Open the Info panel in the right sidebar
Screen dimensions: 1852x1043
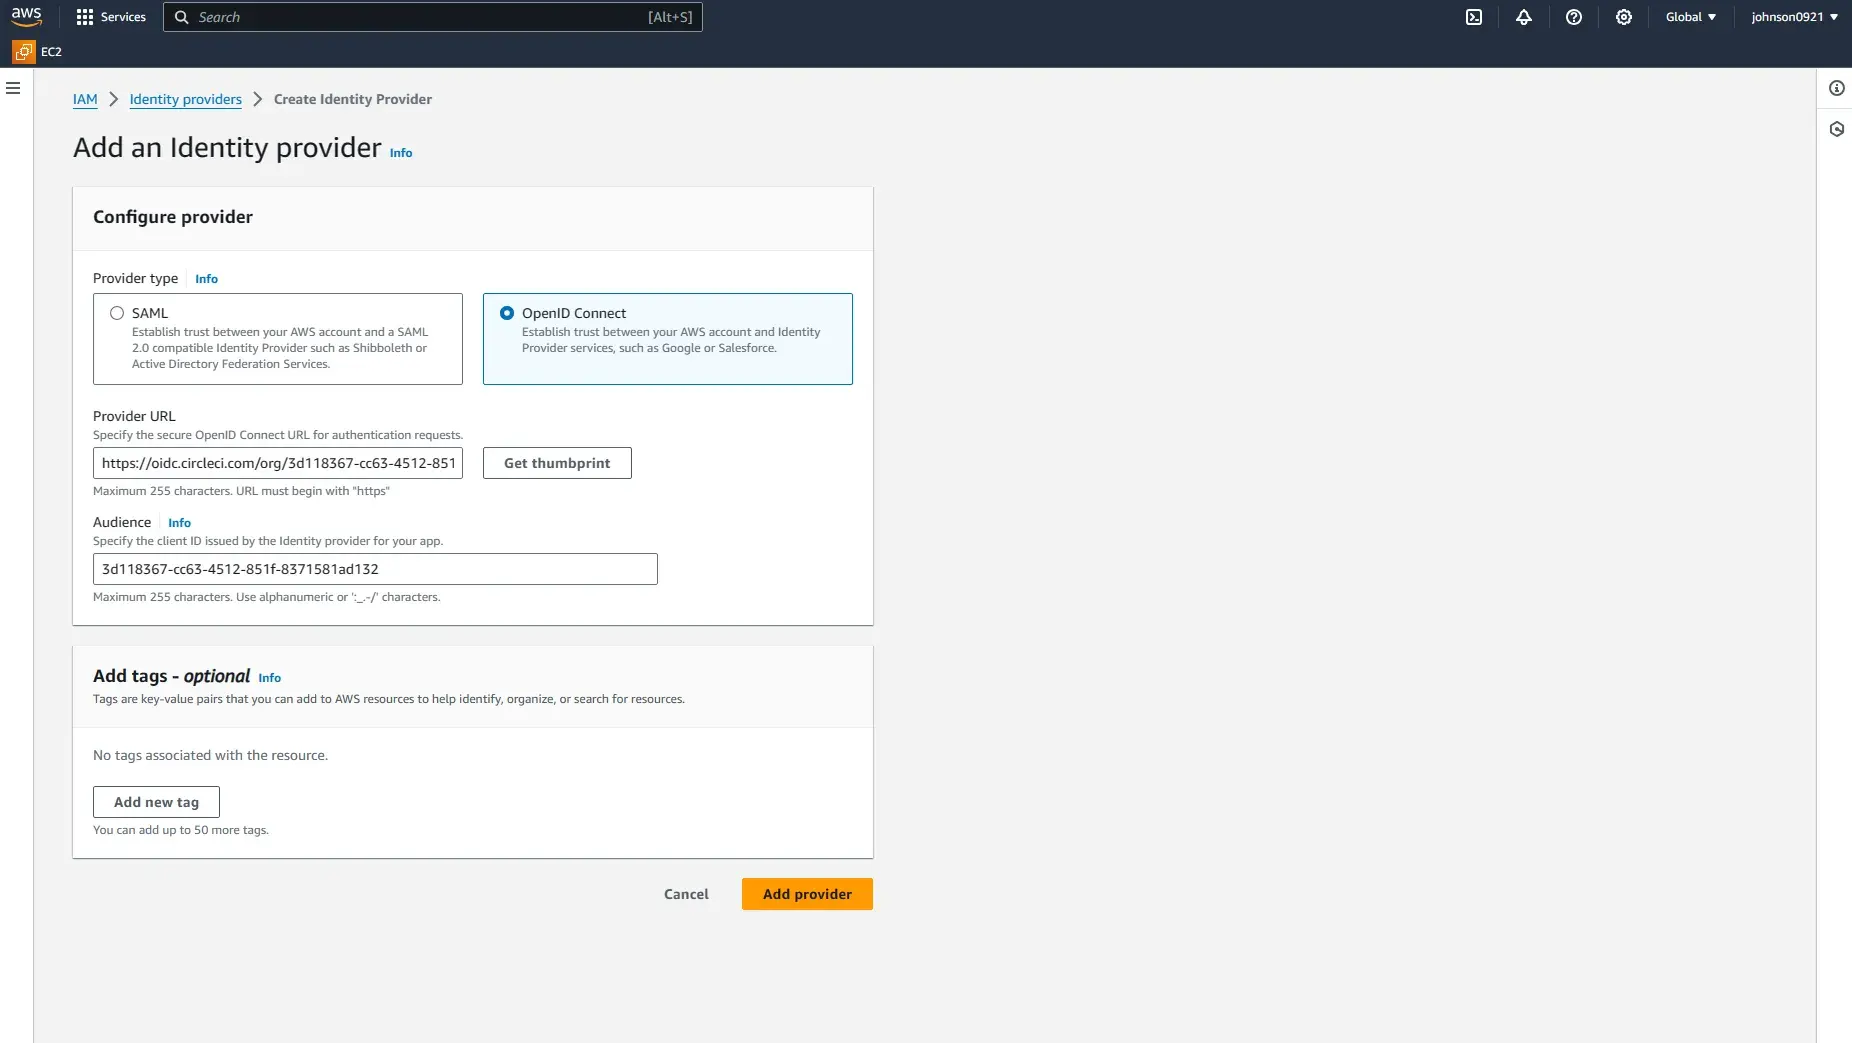(x=1837, y=88)
